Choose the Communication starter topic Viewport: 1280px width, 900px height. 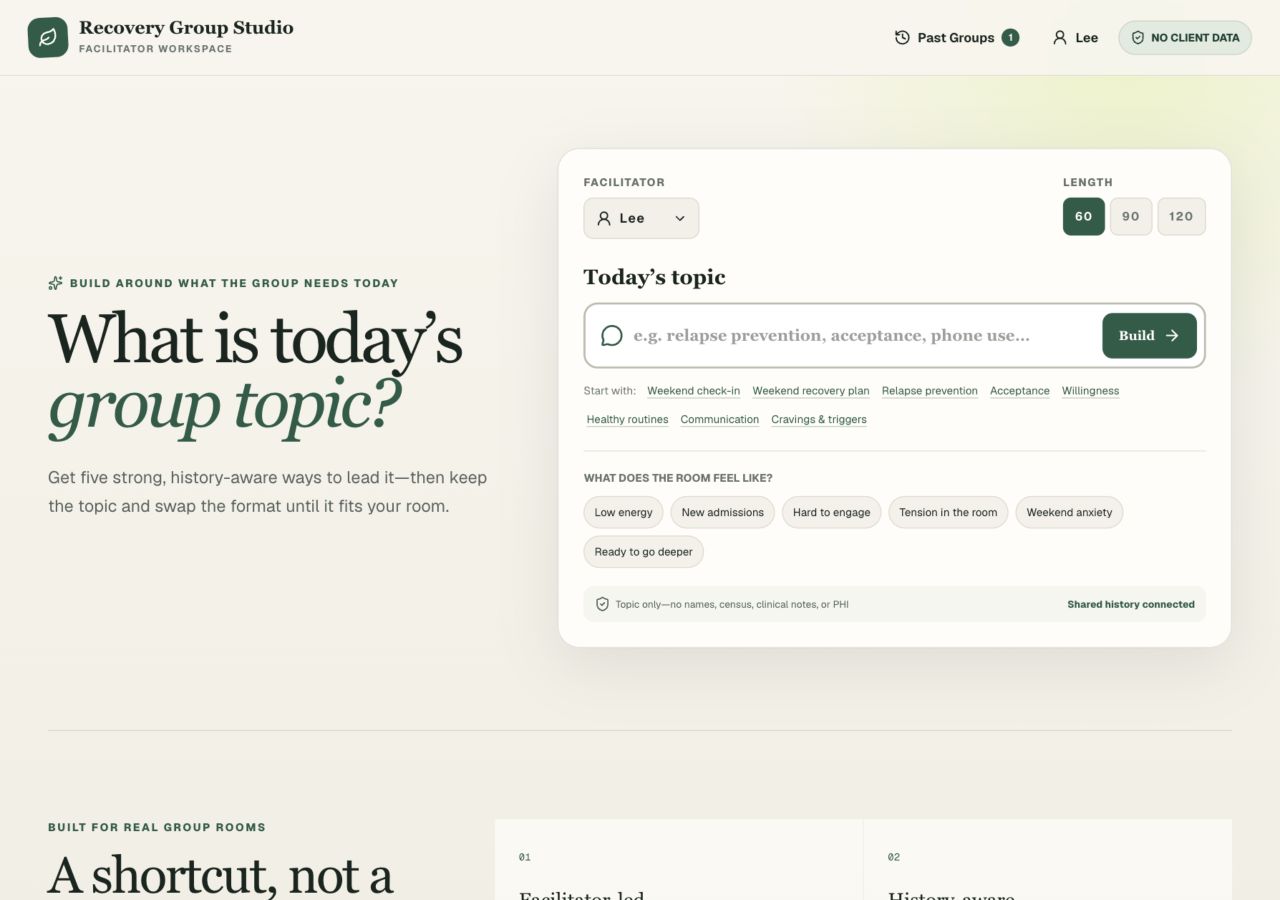[719, 420]
